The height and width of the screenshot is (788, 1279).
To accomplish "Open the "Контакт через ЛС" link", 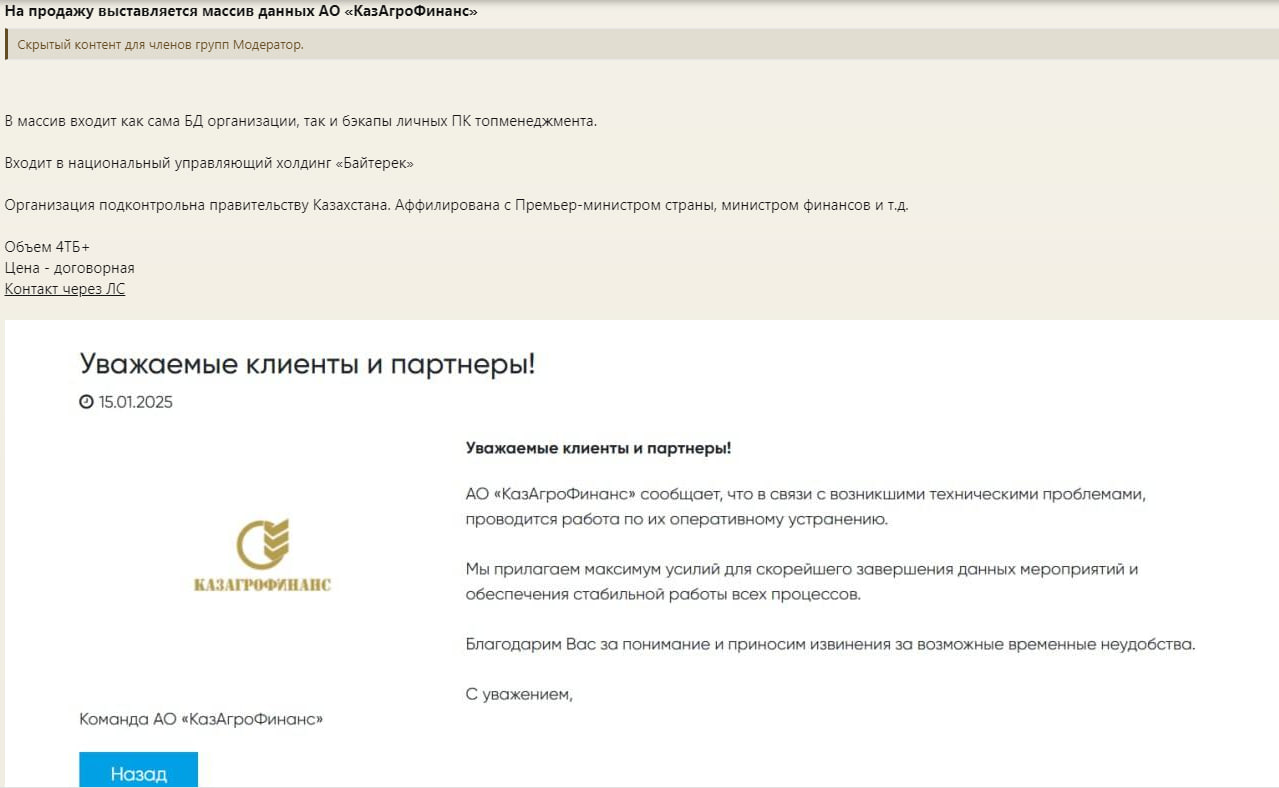I will pyautogui.click(x=65, y=289).
